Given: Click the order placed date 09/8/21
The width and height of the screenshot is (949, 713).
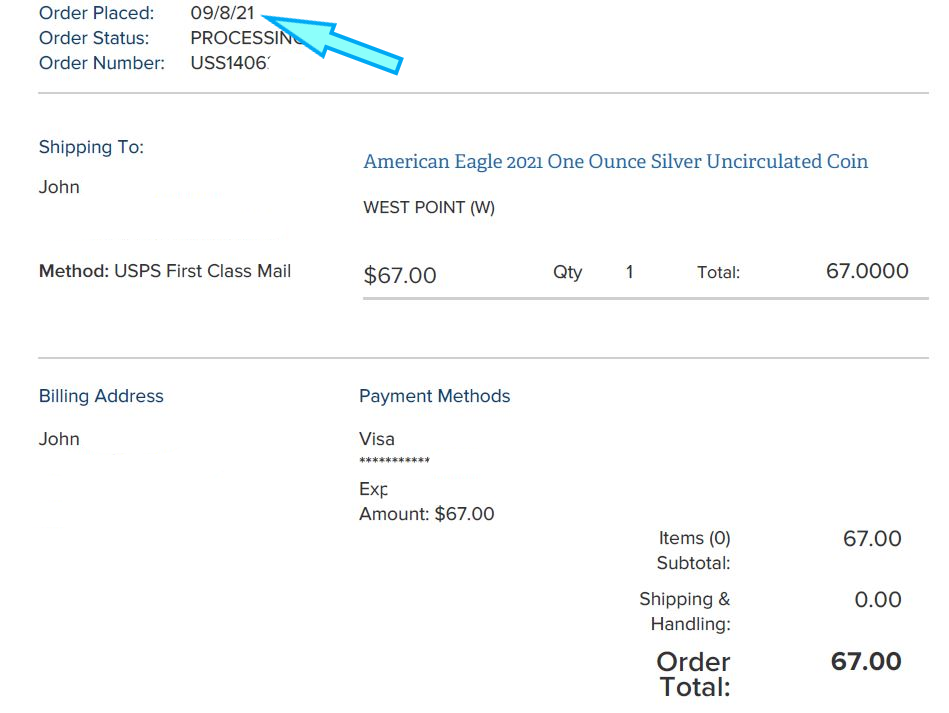Looking at the screenshot, I should click(222, 14).
